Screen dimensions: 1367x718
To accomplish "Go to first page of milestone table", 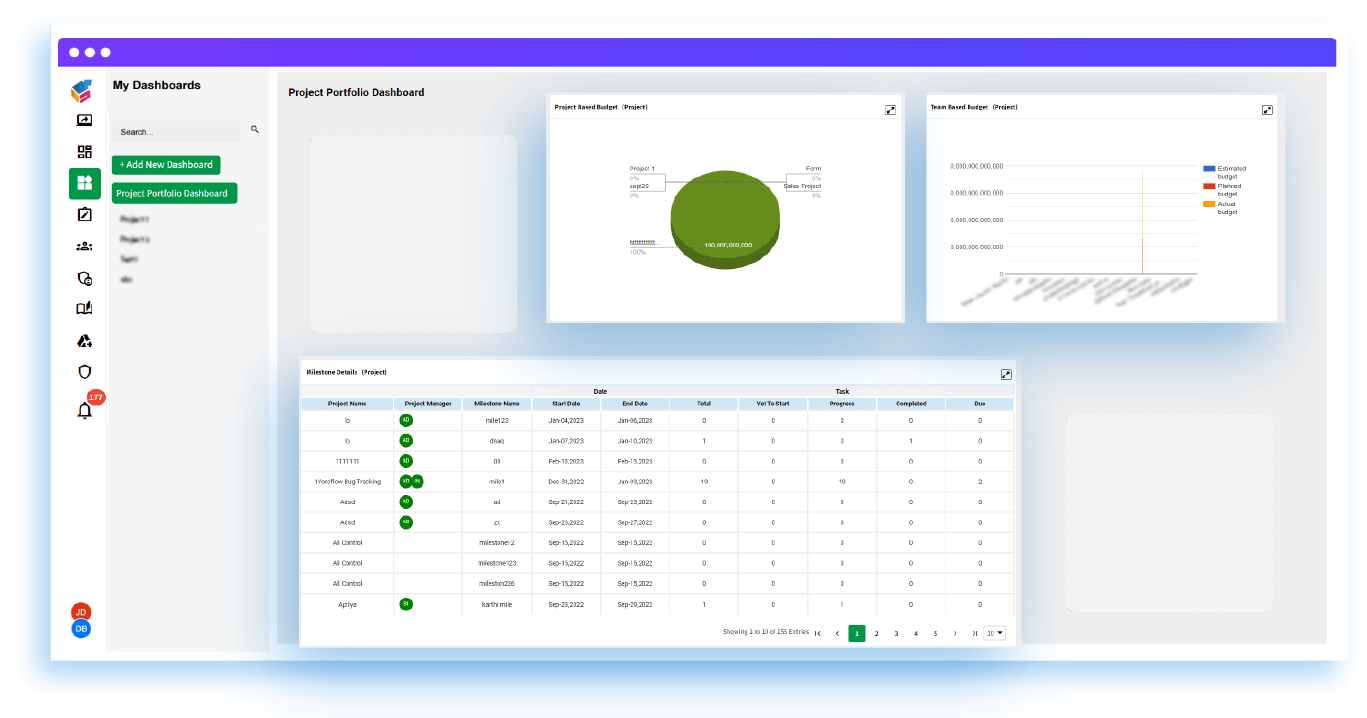I will pyautogui.click(x=817, y=633).
